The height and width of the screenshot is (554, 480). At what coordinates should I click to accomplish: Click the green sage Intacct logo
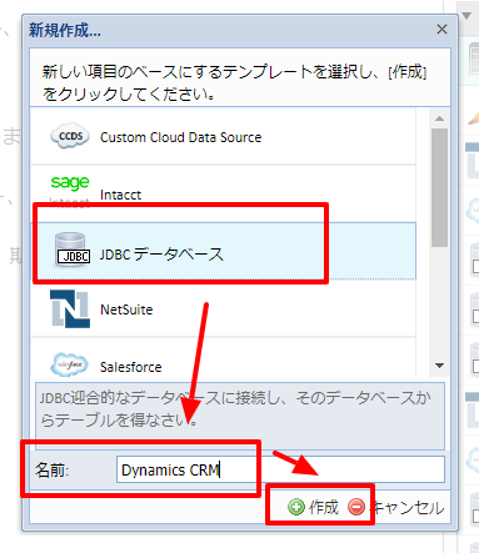[x=70, y=191]
